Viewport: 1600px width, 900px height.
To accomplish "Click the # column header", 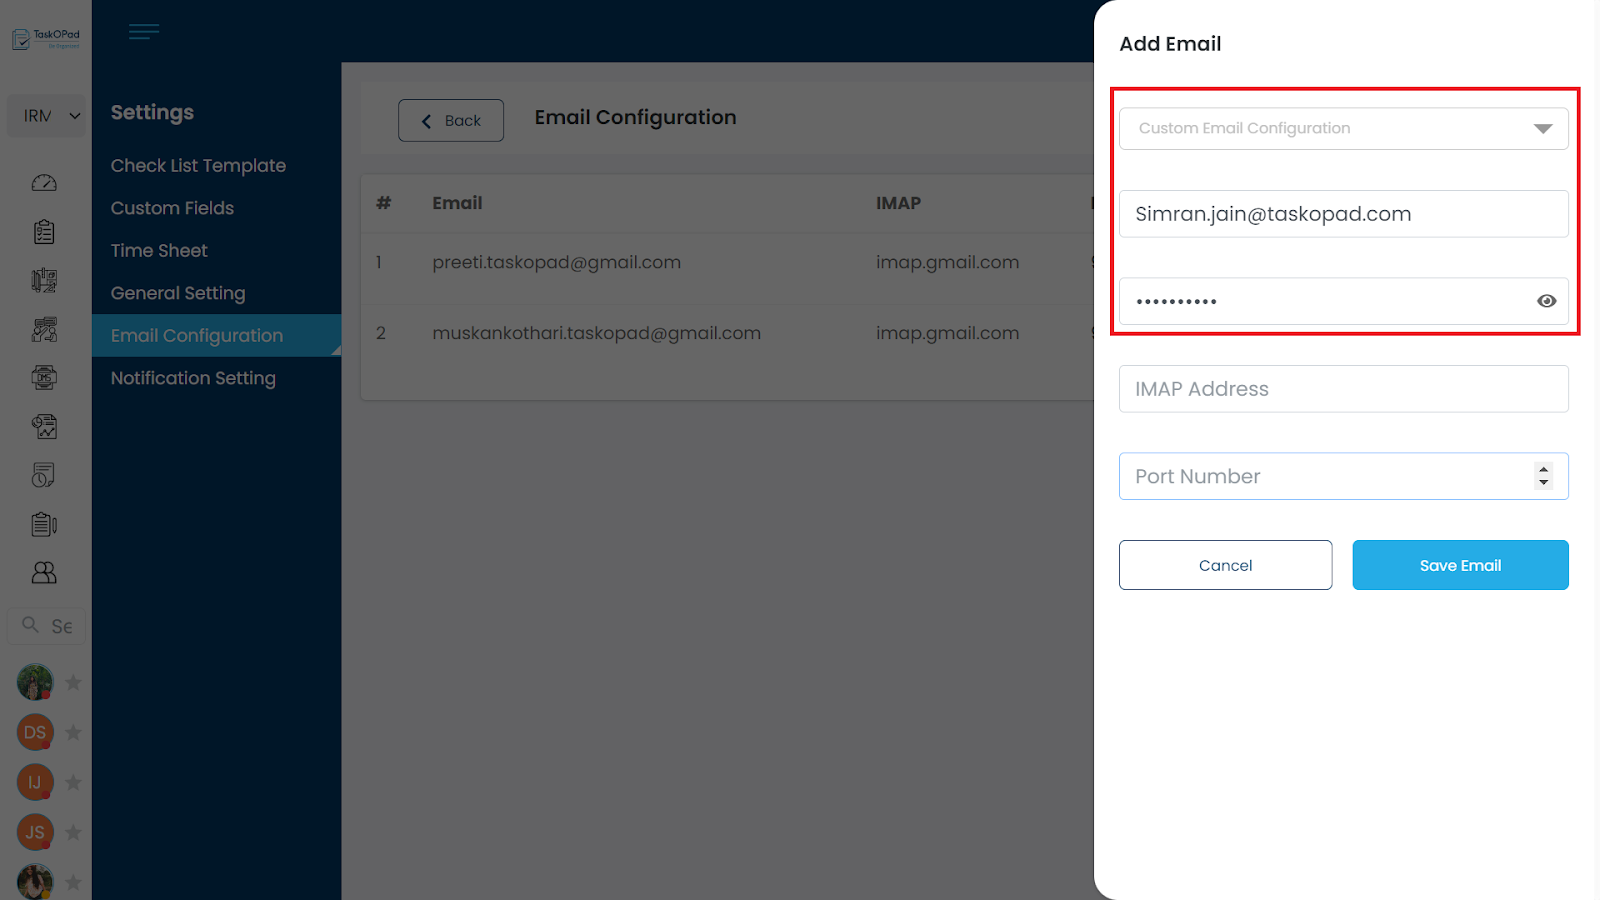I will tap(383, 203).
